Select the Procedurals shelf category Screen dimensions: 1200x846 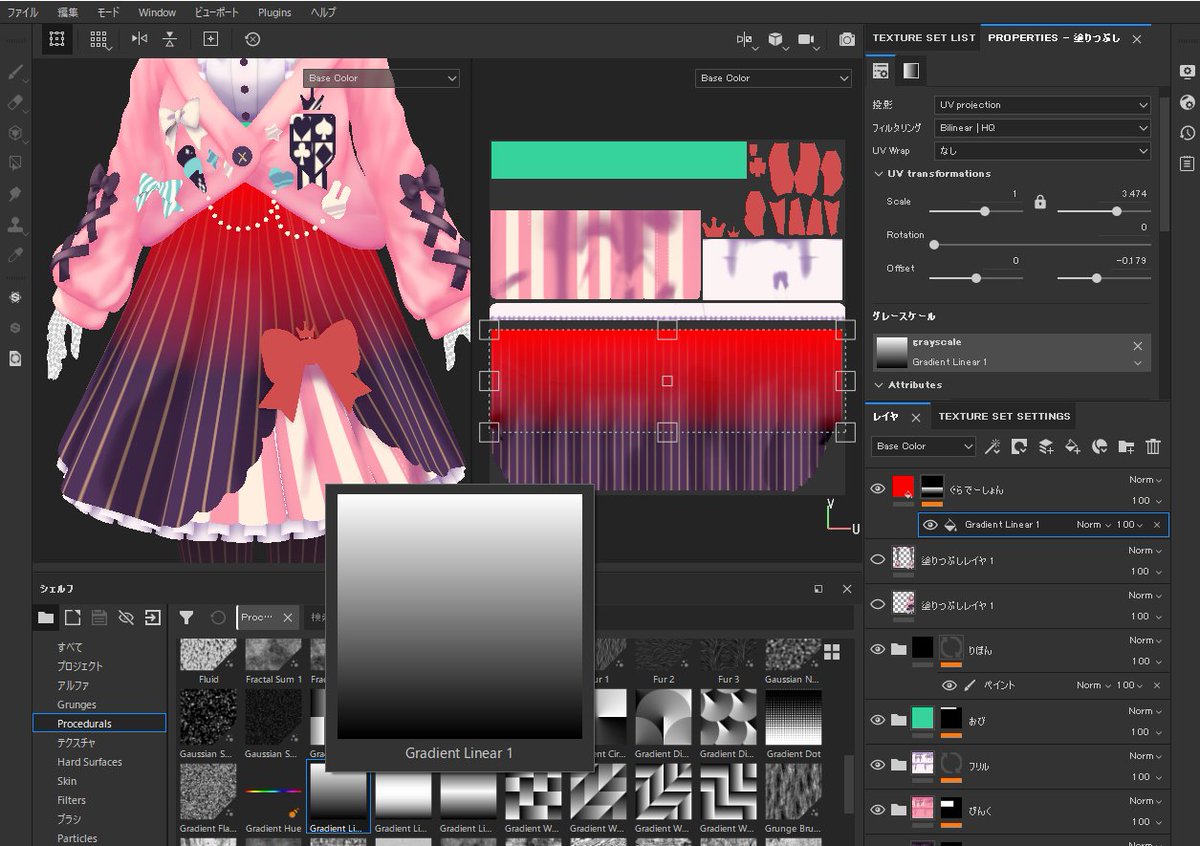(x=99, y=723)
